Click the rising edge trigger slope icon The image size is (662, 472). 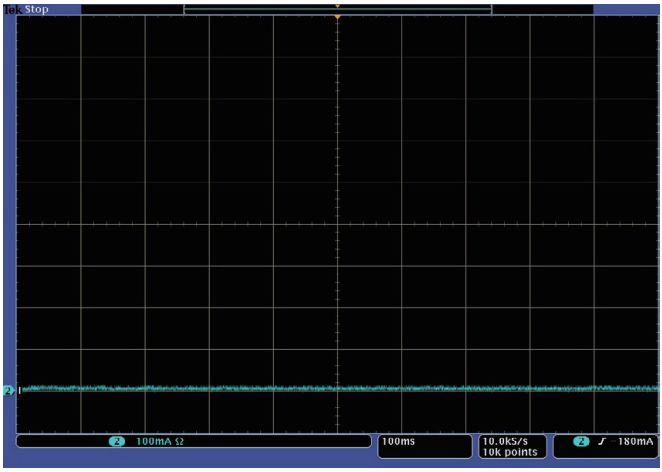602,442
